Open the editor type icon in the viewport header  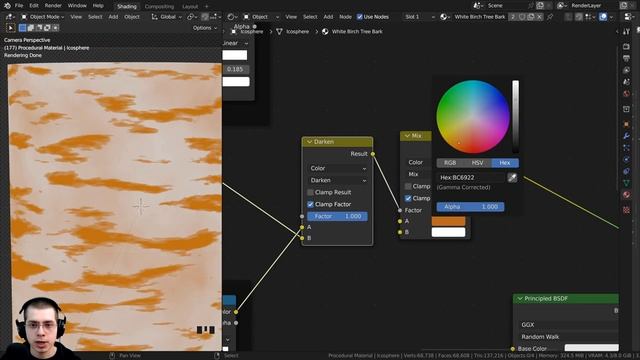tap(10, 17)
